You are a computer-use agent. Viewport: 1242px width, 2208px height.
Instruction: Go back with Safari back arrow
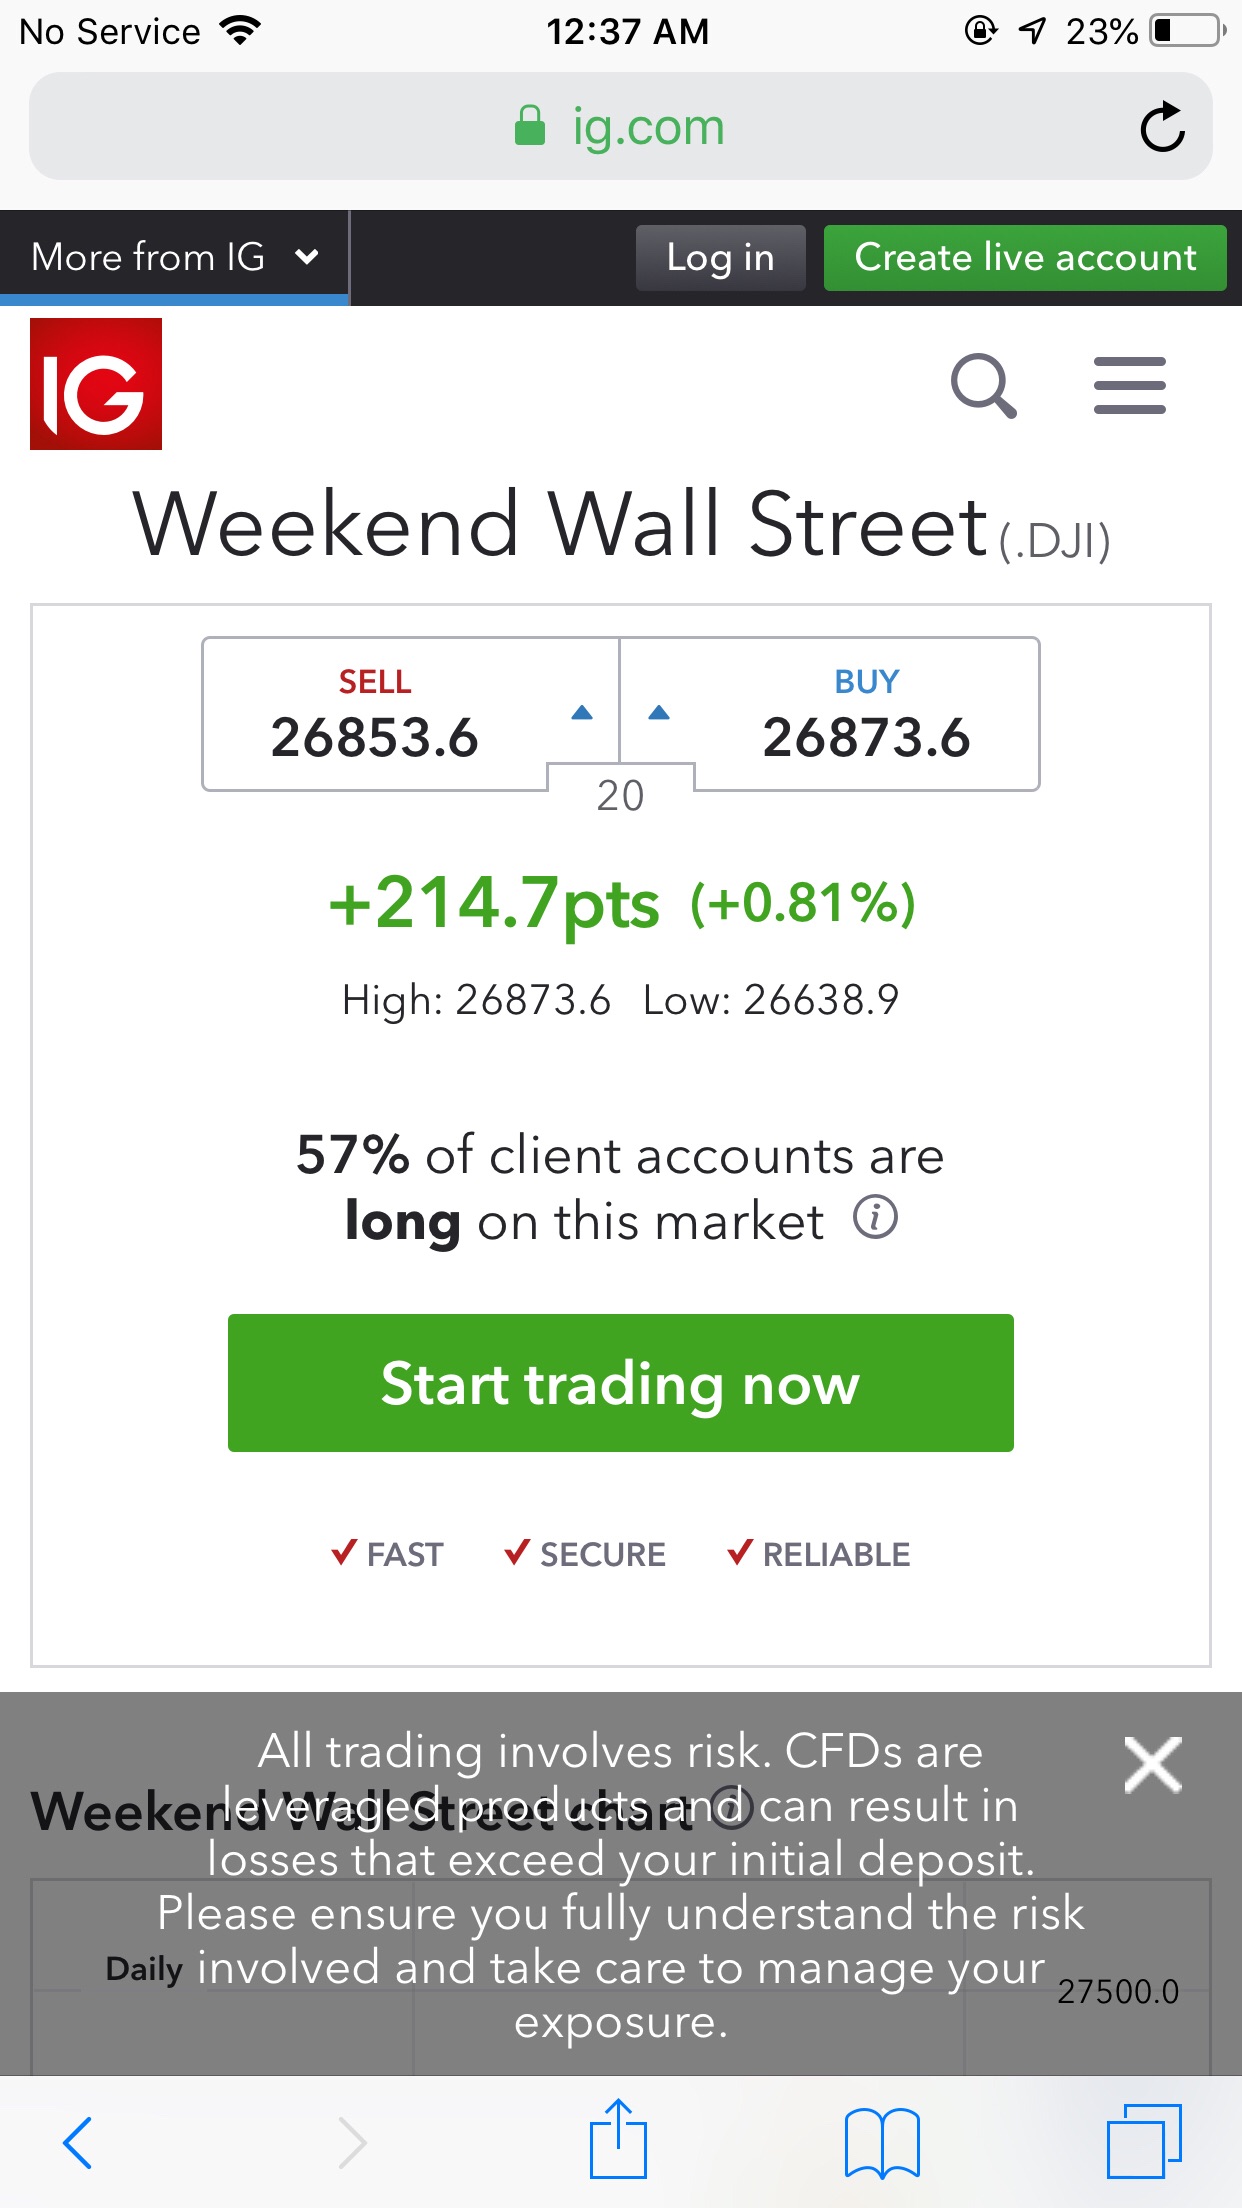(x=77, y=2142)
